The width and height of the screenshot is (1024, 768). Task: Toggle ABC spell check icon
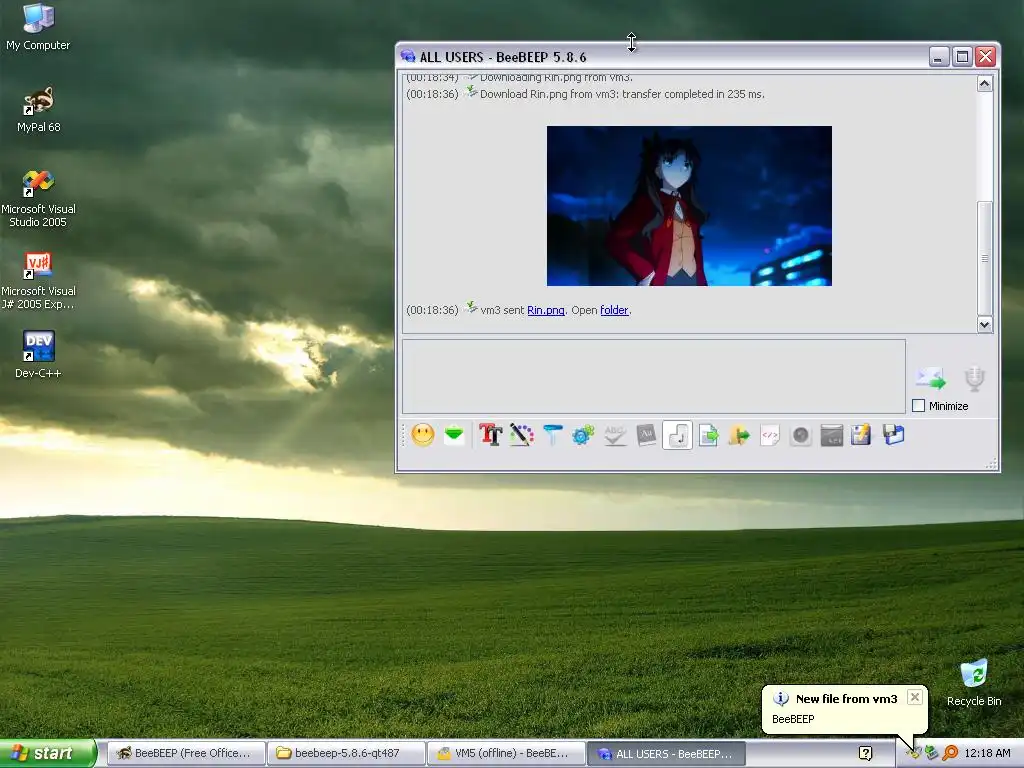tap(615, 435)
